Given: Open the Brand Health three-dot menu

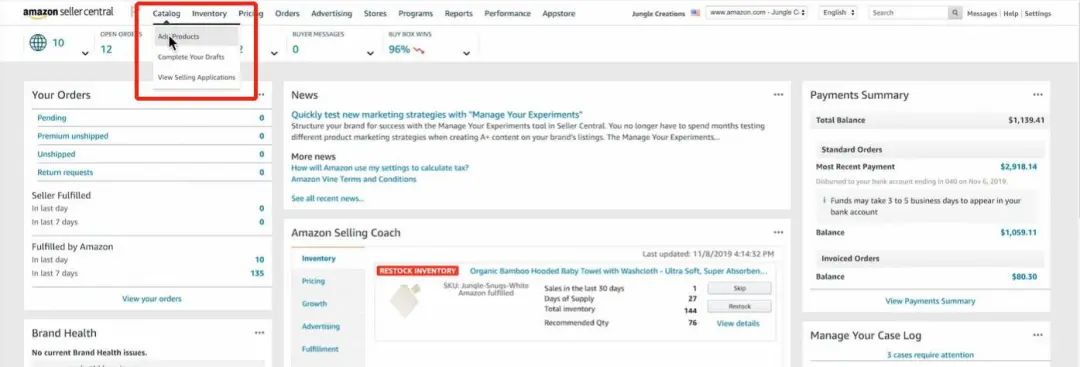Looking at the screenshot, I should click(259, 333).
